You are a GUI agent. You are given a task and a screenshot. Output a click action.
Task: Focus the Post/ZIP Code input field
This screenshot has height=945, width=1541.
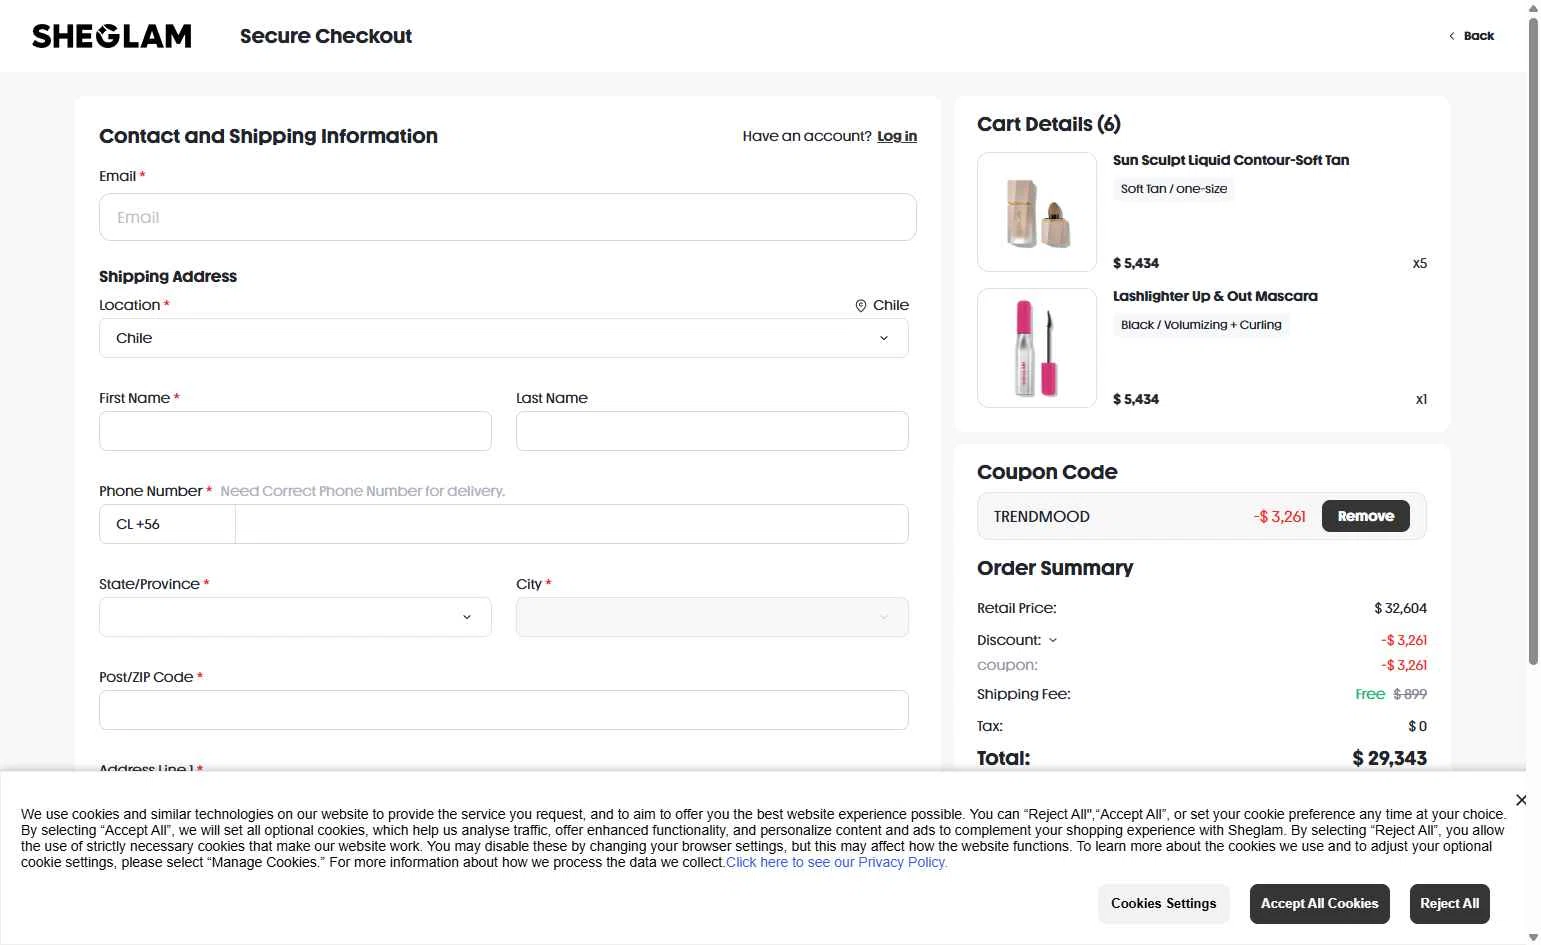click(504, 710)
